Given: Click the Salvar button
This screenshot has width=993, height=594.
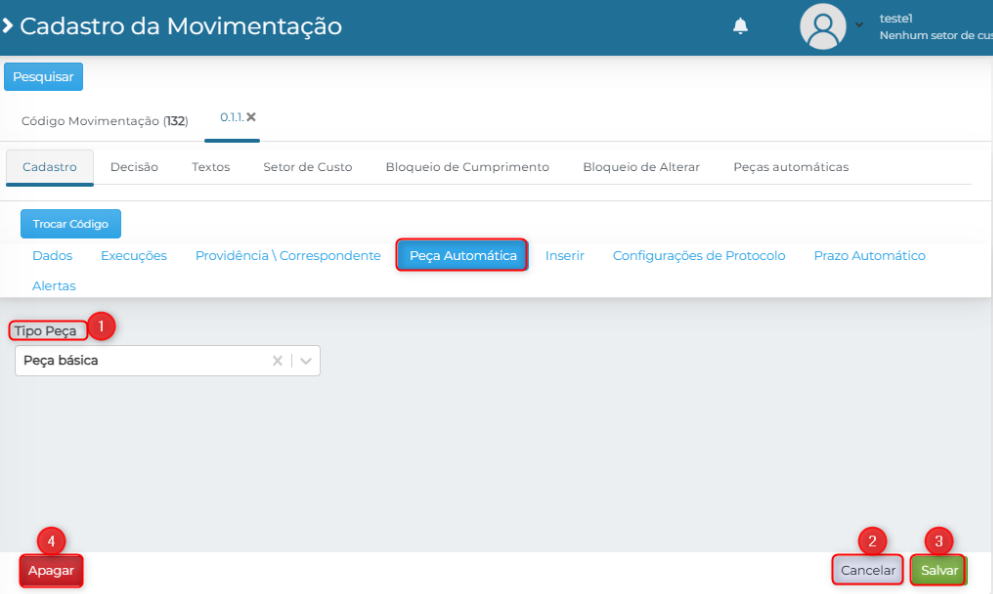Looking at the screenshot, I should point(939,571).
